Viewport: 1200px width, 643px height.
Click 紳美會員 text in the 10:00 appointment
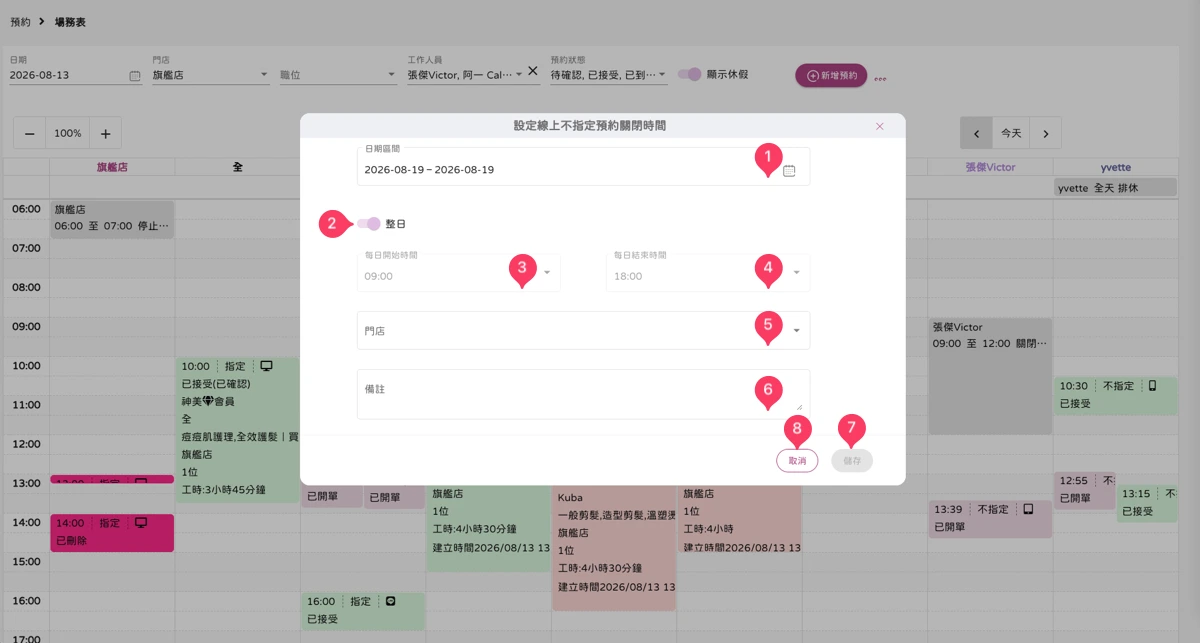point(208,402)
